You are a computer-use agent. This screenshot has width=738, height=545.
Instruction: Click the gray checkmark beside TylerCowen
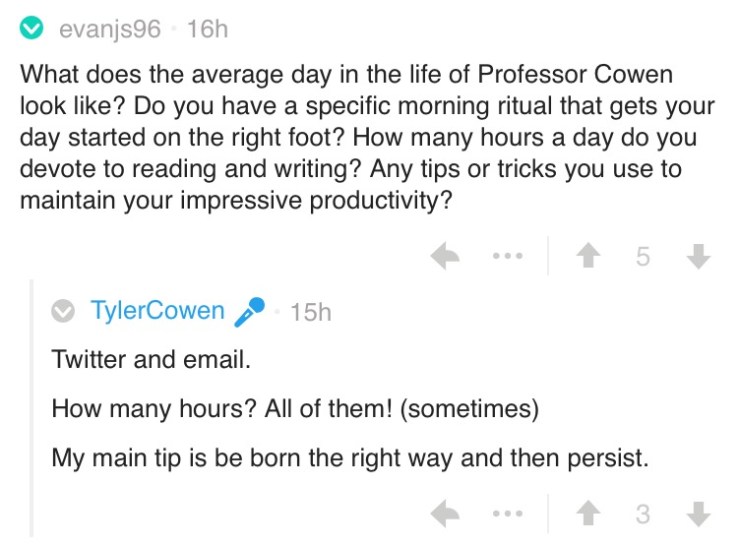tap(63, 312)
